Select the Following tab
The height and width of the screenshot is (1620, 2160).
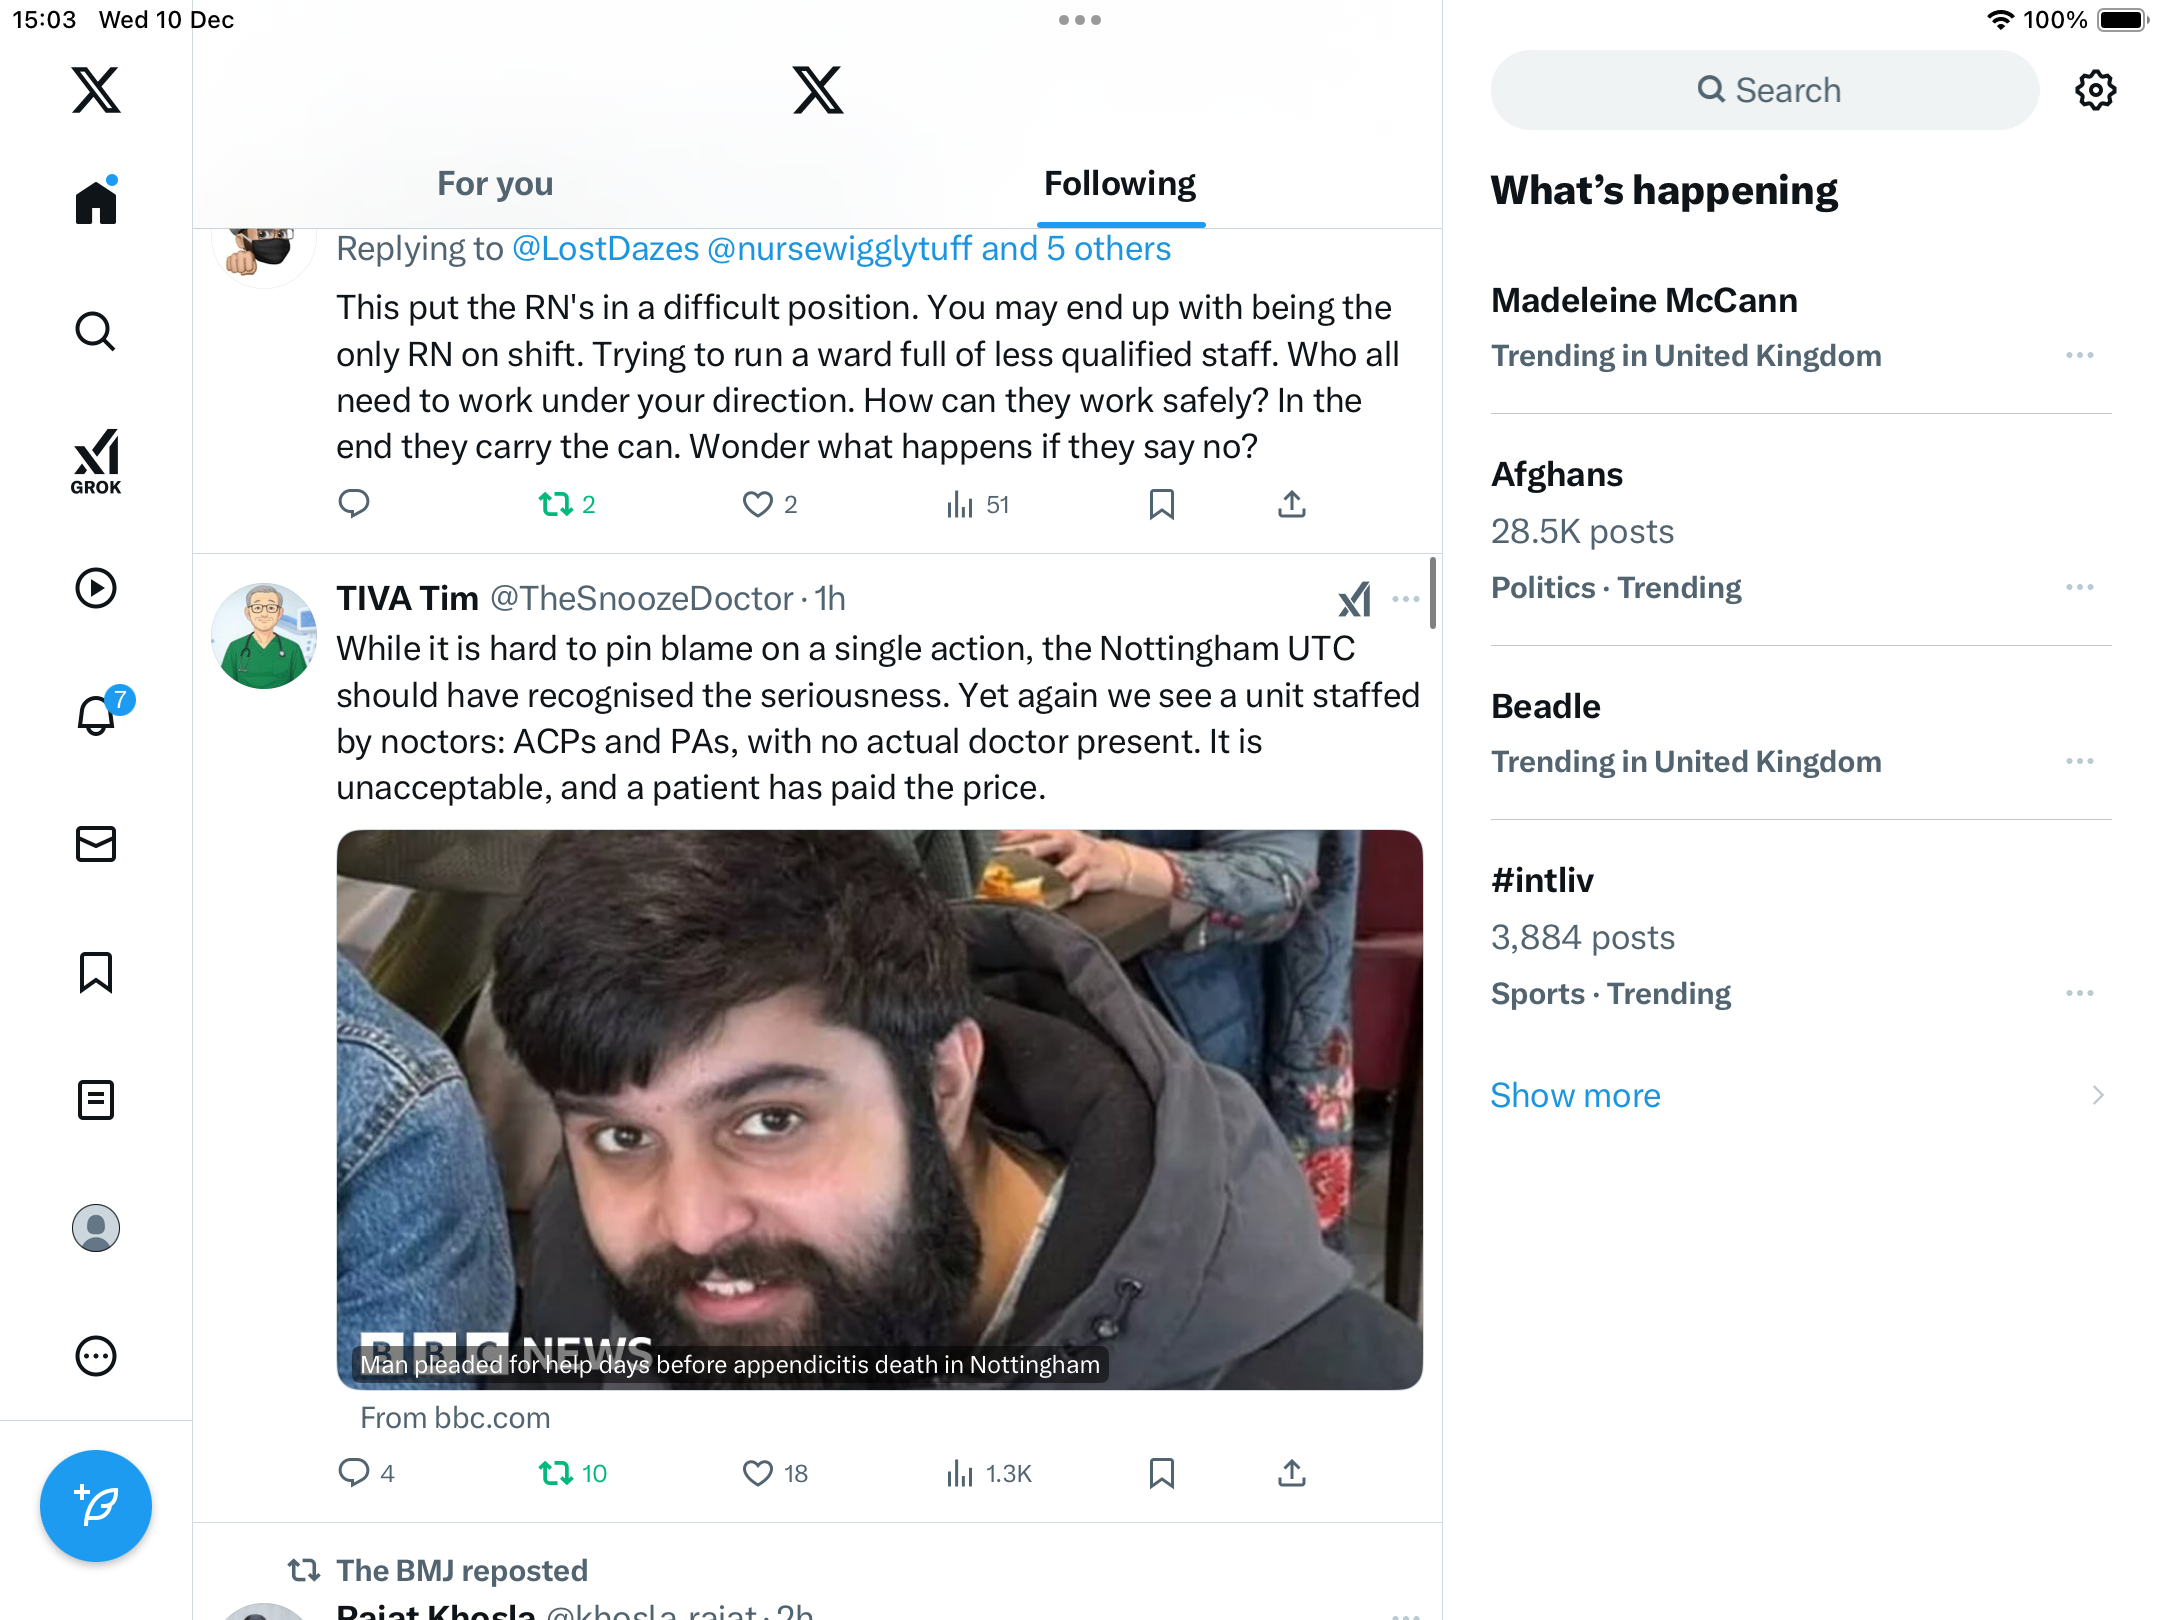(x=1120, y=184)
